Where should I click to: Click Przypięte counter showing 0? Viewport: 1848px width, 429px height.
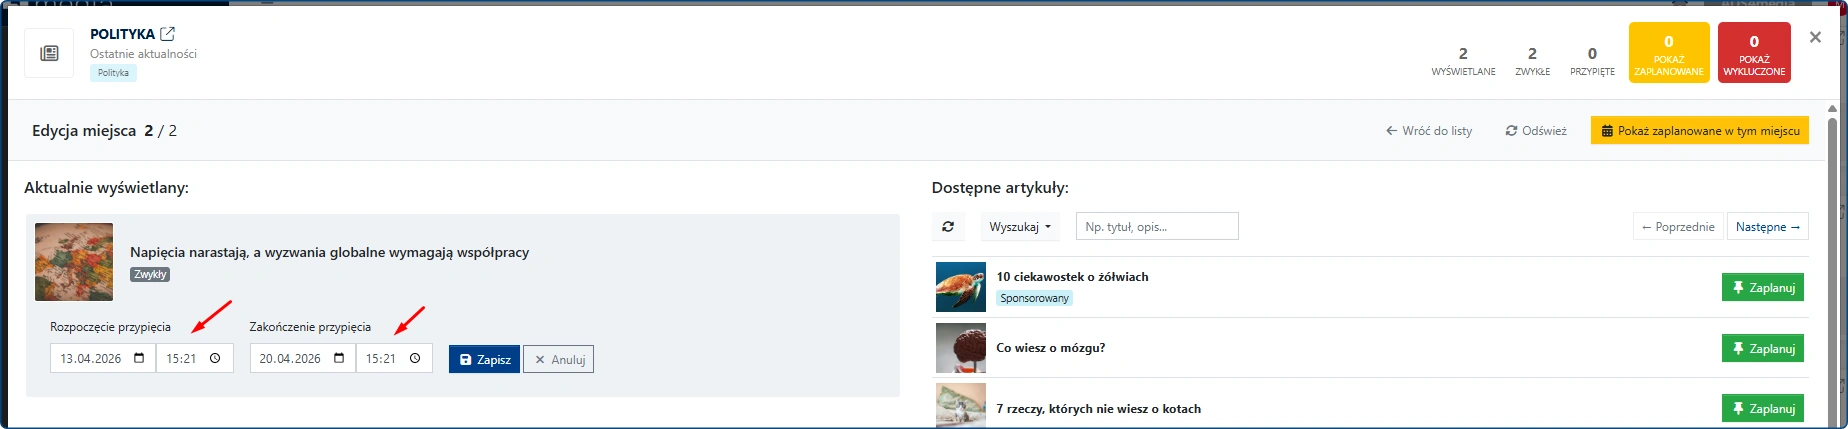(1592, 61)
